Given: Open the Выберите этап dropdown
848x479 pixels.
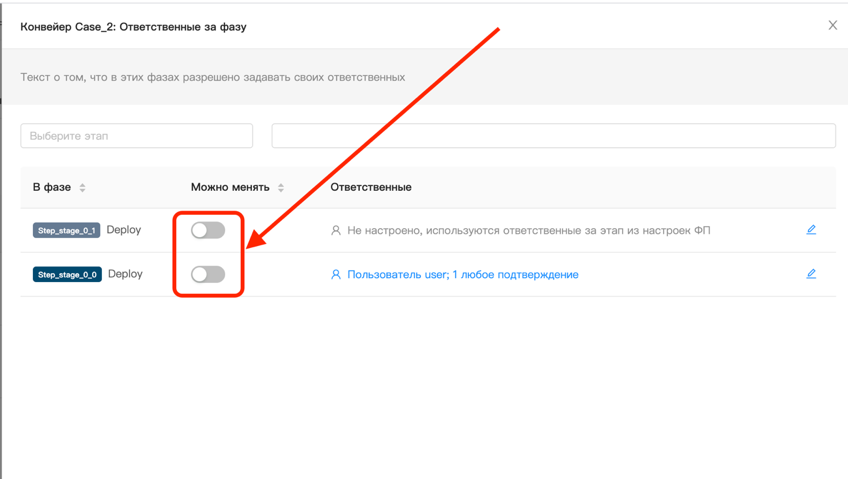Looking at the screenshot, I should point(137,136).
